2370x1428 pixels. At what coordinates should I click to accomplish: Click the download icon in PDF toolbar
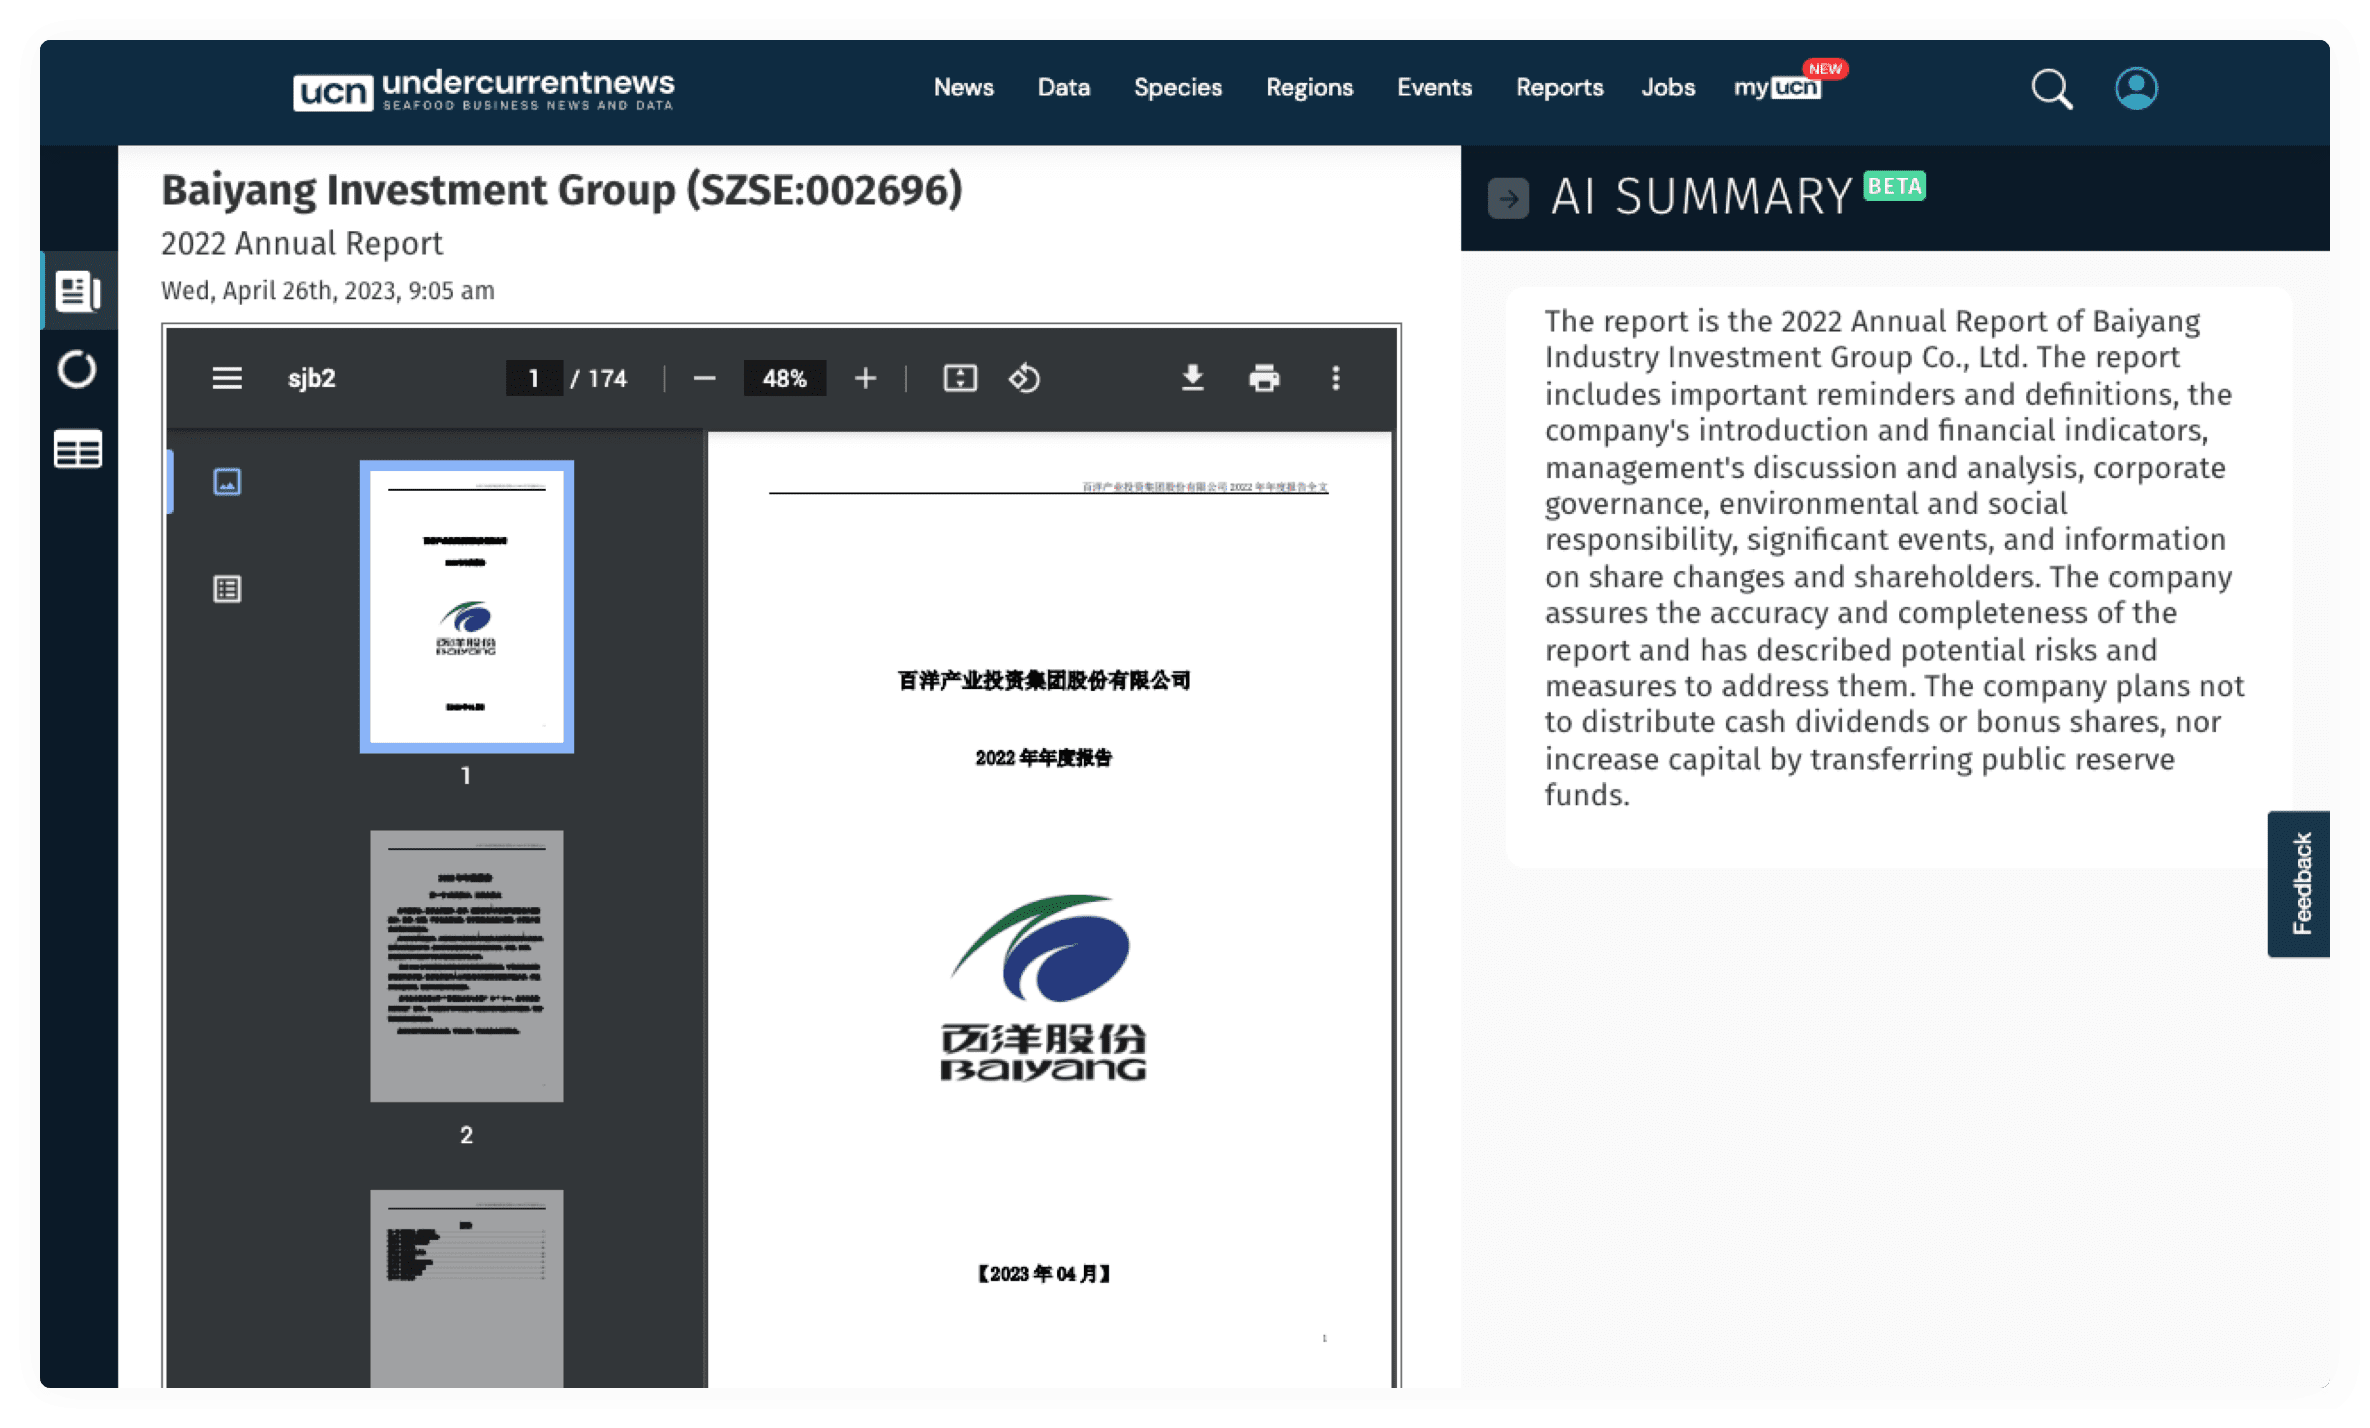1190,377
